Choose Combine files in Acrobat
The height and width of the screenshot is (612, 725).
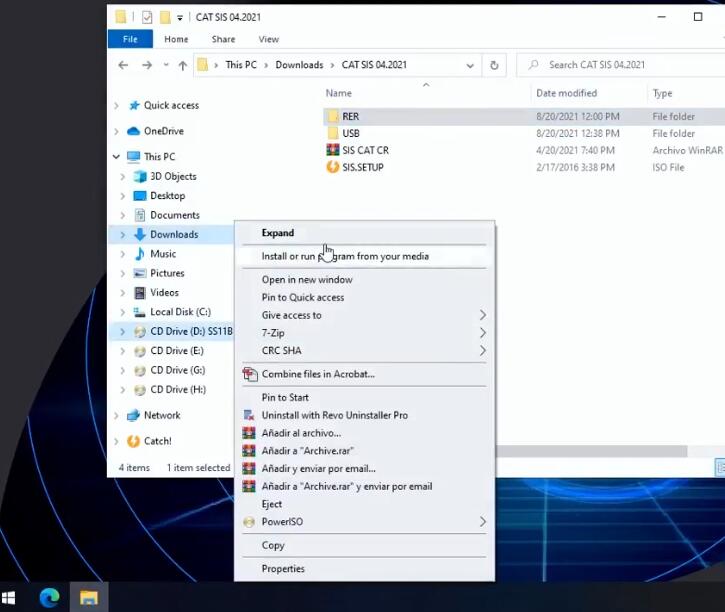coord(364,374)
